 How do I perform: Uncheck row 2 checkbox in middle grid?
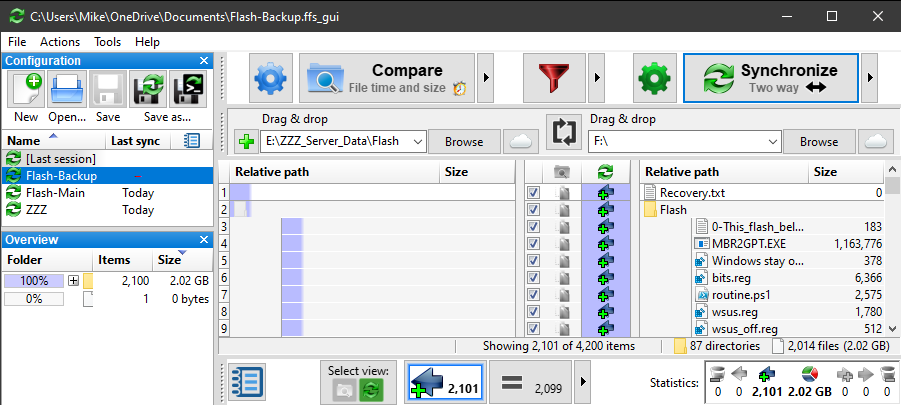coord(533,210)
